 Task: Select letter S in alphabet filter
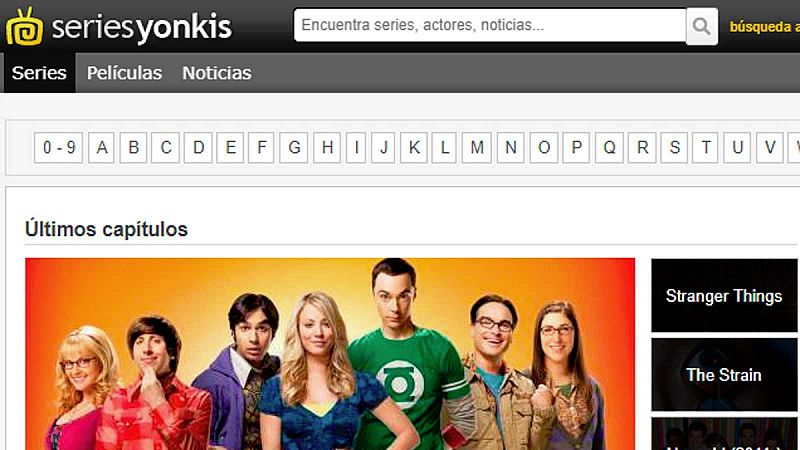[x=674, y=148]
